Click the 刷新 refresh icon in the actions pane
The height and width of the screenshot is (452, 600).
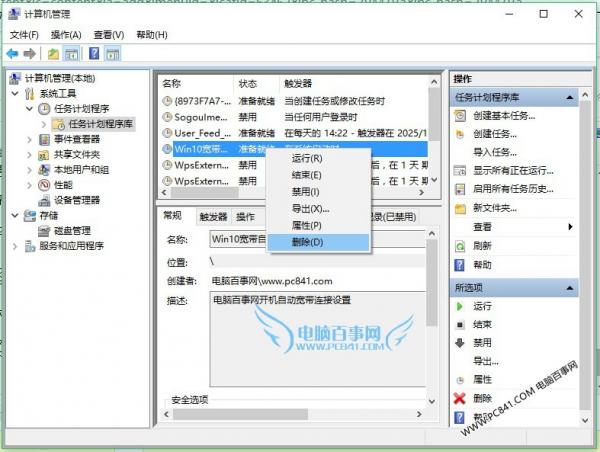[460, 246]
